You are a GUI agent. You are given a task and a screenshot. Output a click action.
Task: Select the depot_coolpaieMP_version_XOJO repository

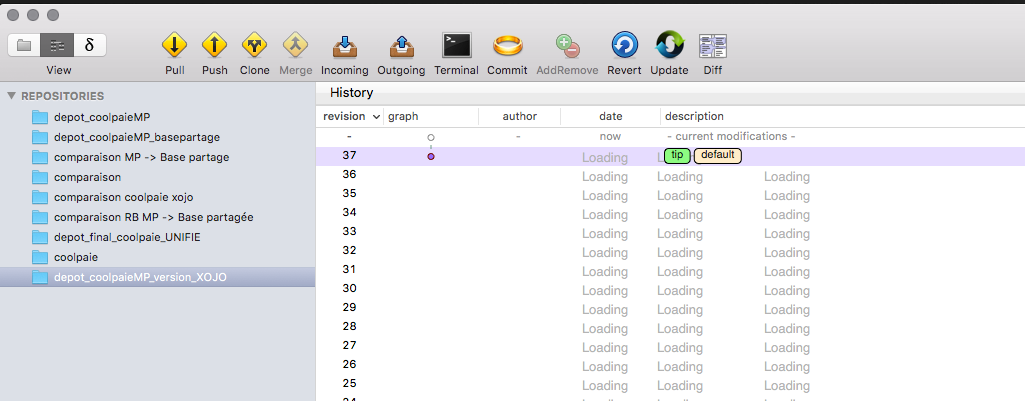(x=158, y=277)
